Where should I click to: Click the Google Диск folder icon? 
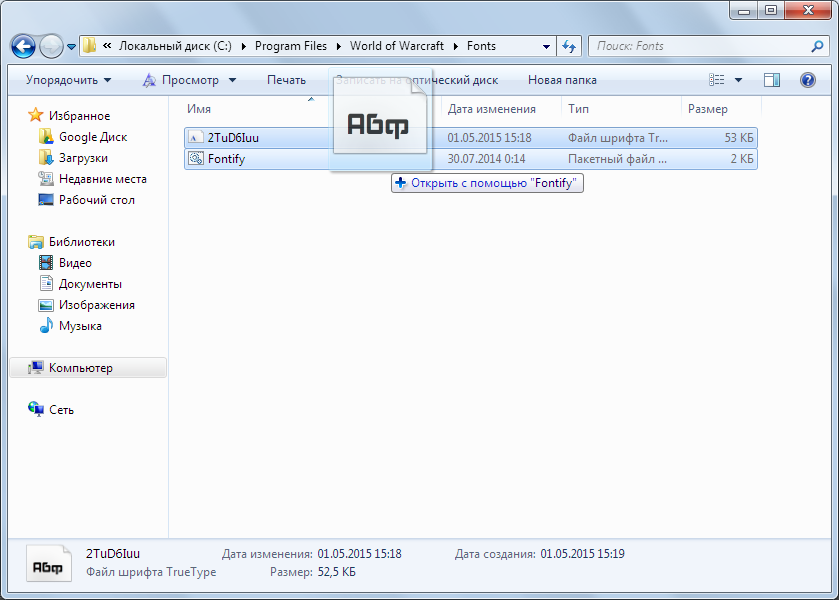pyautogui.click(x=46, y=136)
